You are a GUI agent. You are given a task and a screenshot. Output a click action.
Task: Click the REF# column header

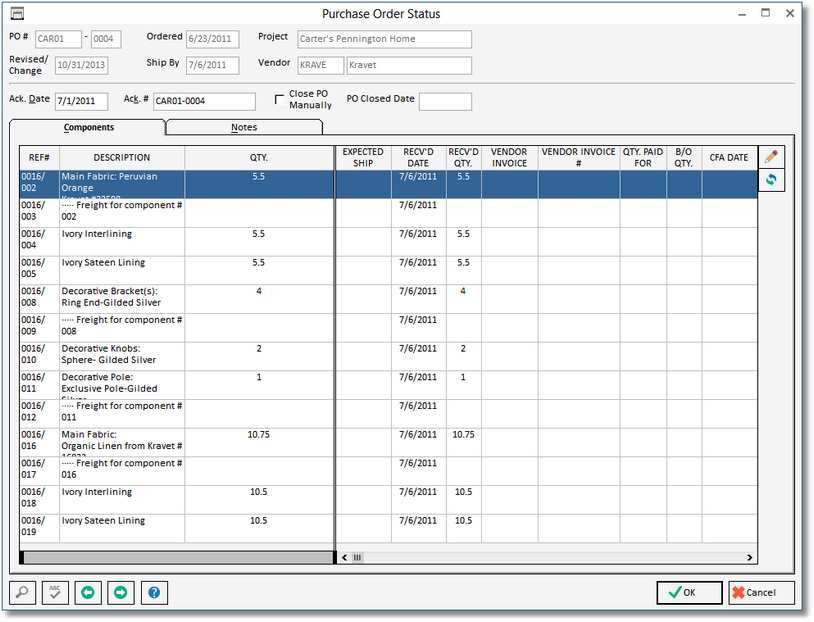point(39,158)
